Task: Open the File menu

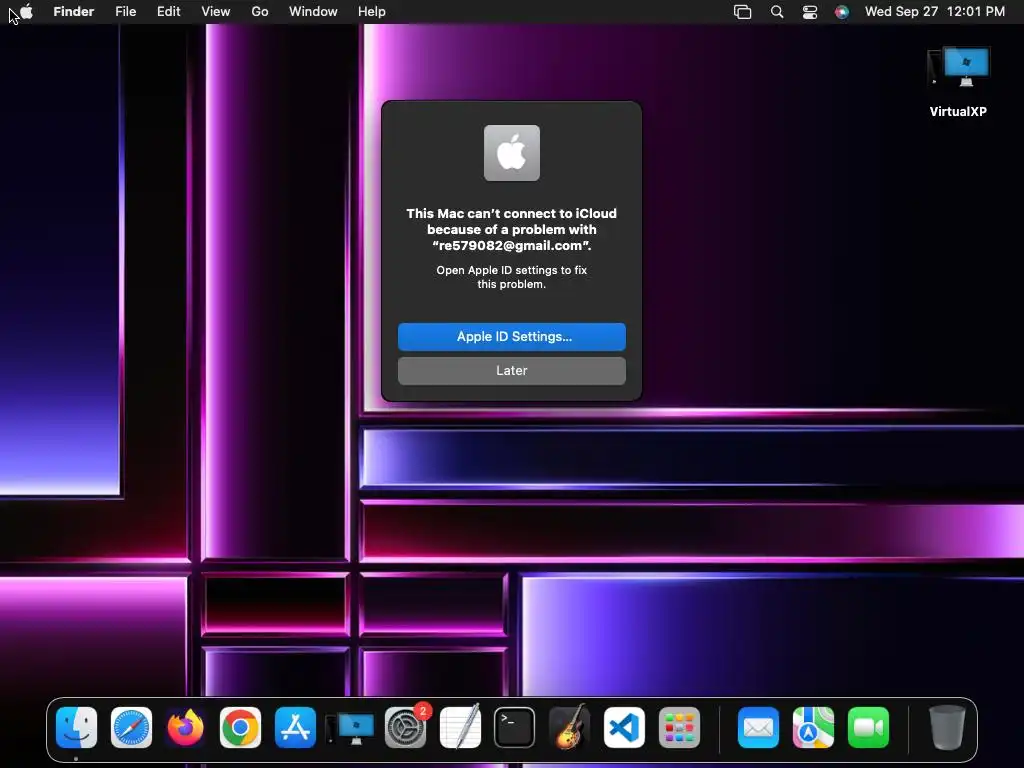Action: pyautogui.click(x=125, y=12)
